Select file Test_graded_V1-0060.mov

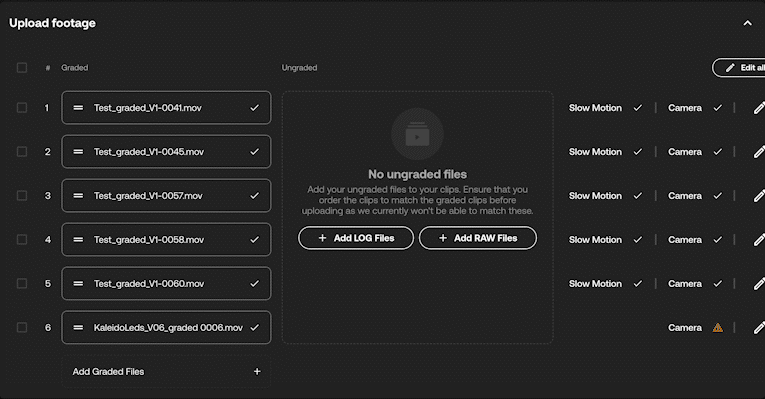point(166,283)
